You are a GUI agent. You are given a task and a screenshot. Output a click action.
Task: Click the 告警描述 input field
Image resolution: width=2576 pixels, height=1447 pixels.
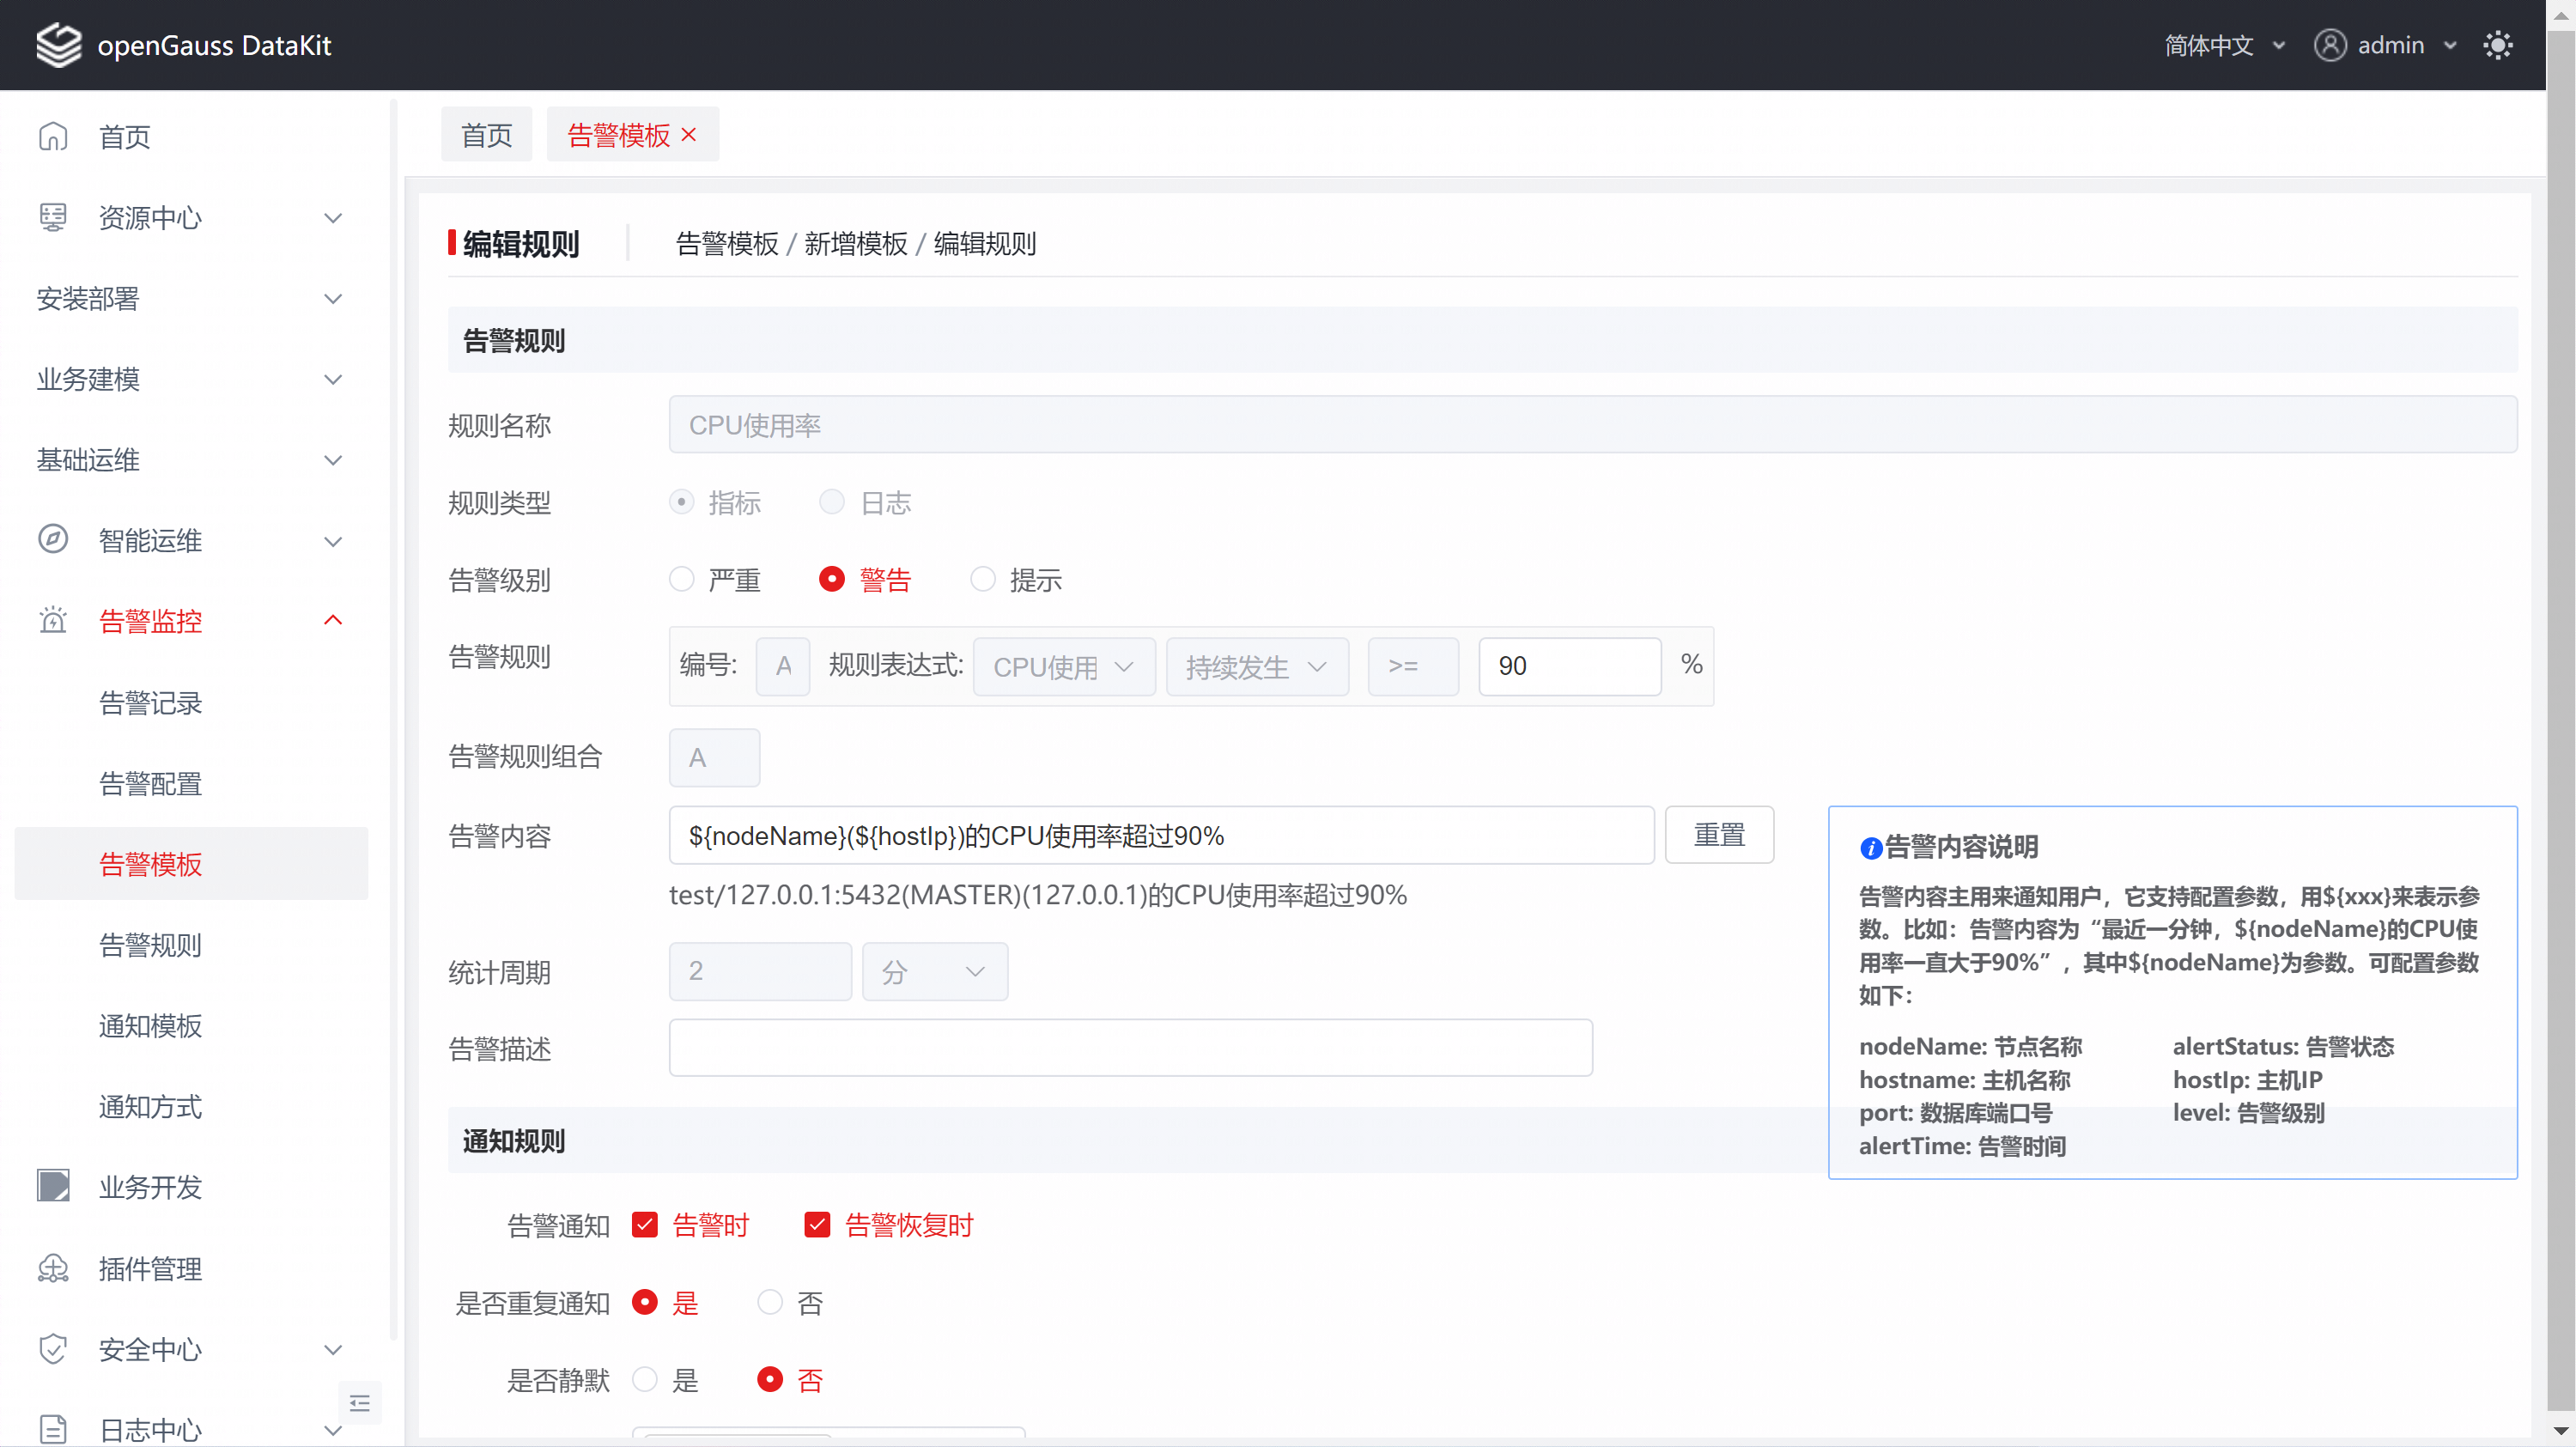point(1130,1047)
